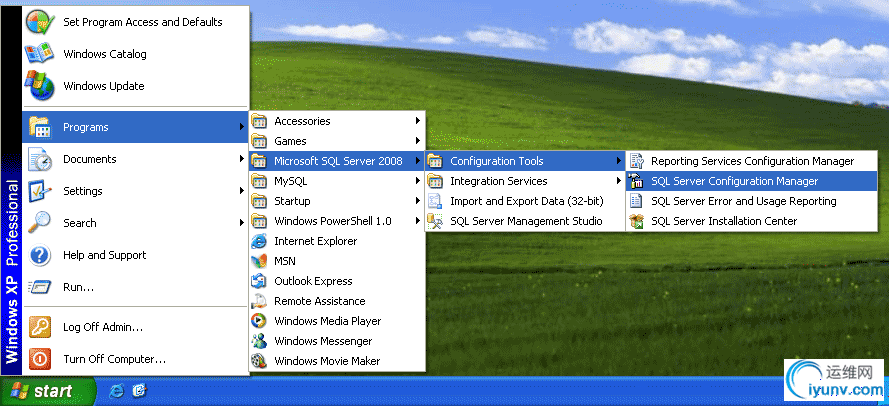Image resolution: width=889 pixels, height=406 pixels.
Task: Choose Log Off Admin... entry
Action: click(136, 327)
